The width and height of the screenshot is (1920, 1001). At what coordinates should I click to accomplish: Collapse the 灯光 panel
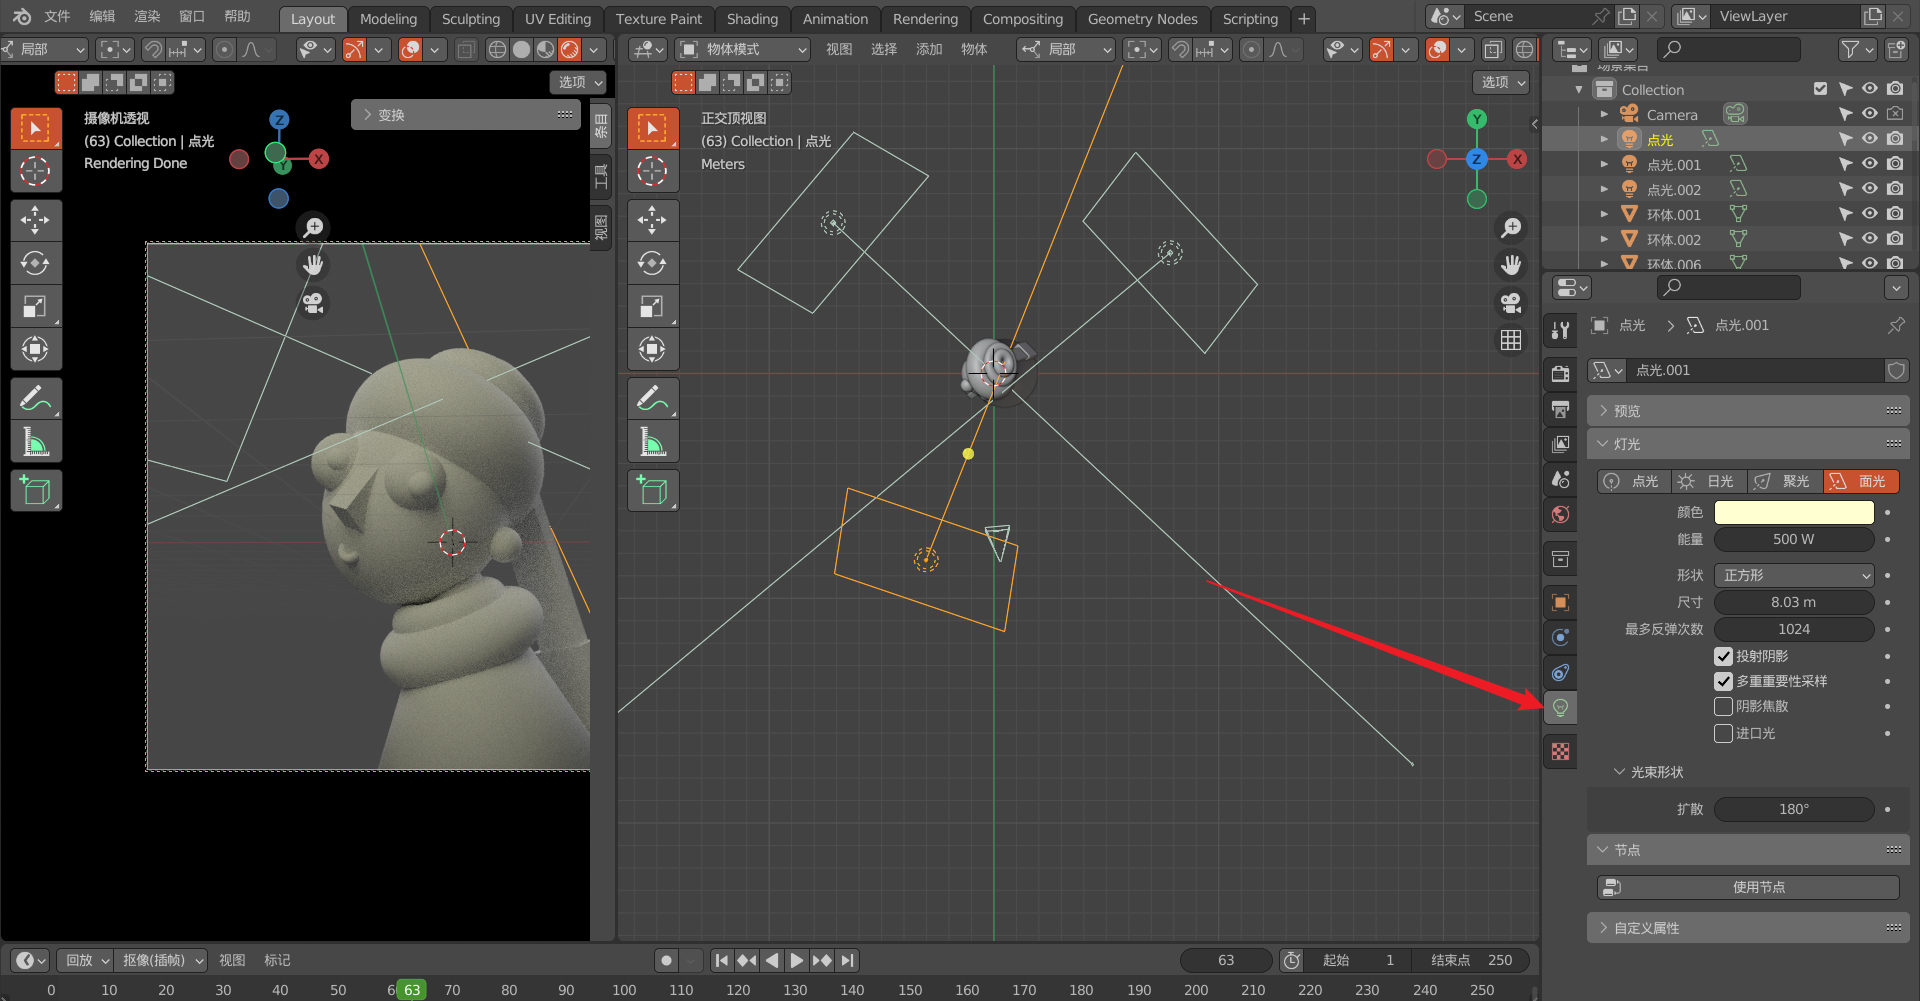click(x=1748, y=443)
